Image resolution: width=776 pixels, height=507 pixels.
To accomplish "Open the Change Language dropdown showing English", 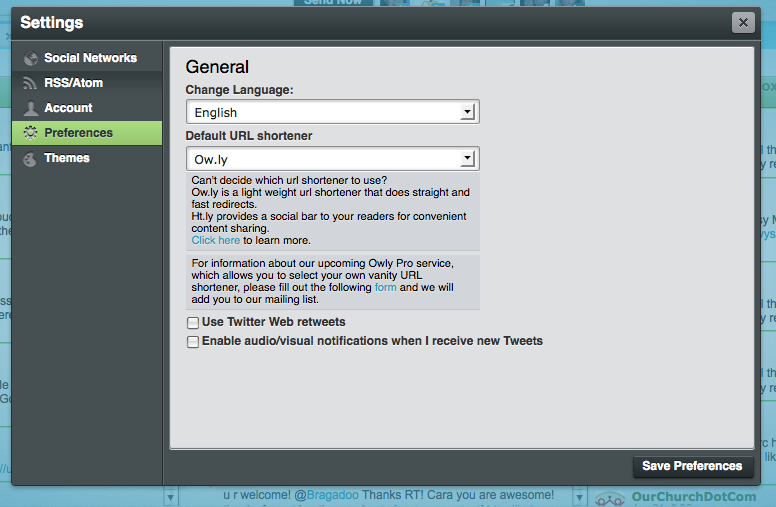I will point(333,112).
